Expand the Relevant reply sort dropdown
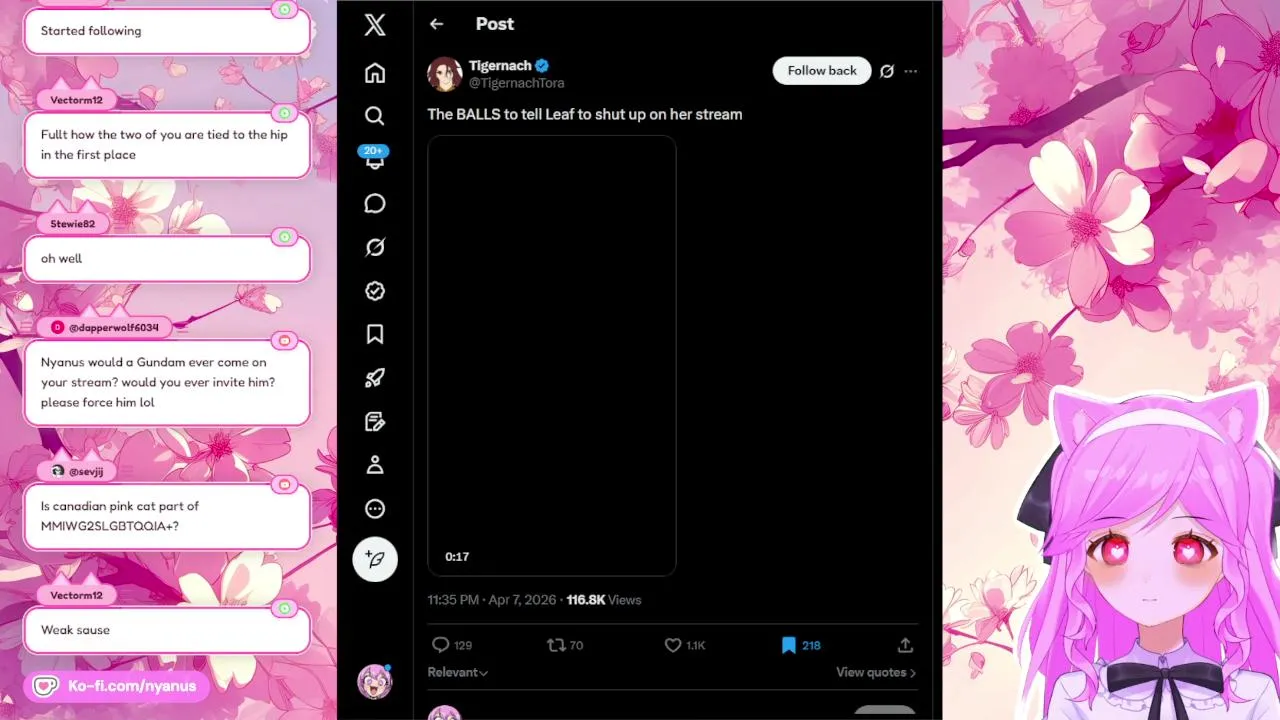Screen dimensions: 1280x720 tap(458, 673)
